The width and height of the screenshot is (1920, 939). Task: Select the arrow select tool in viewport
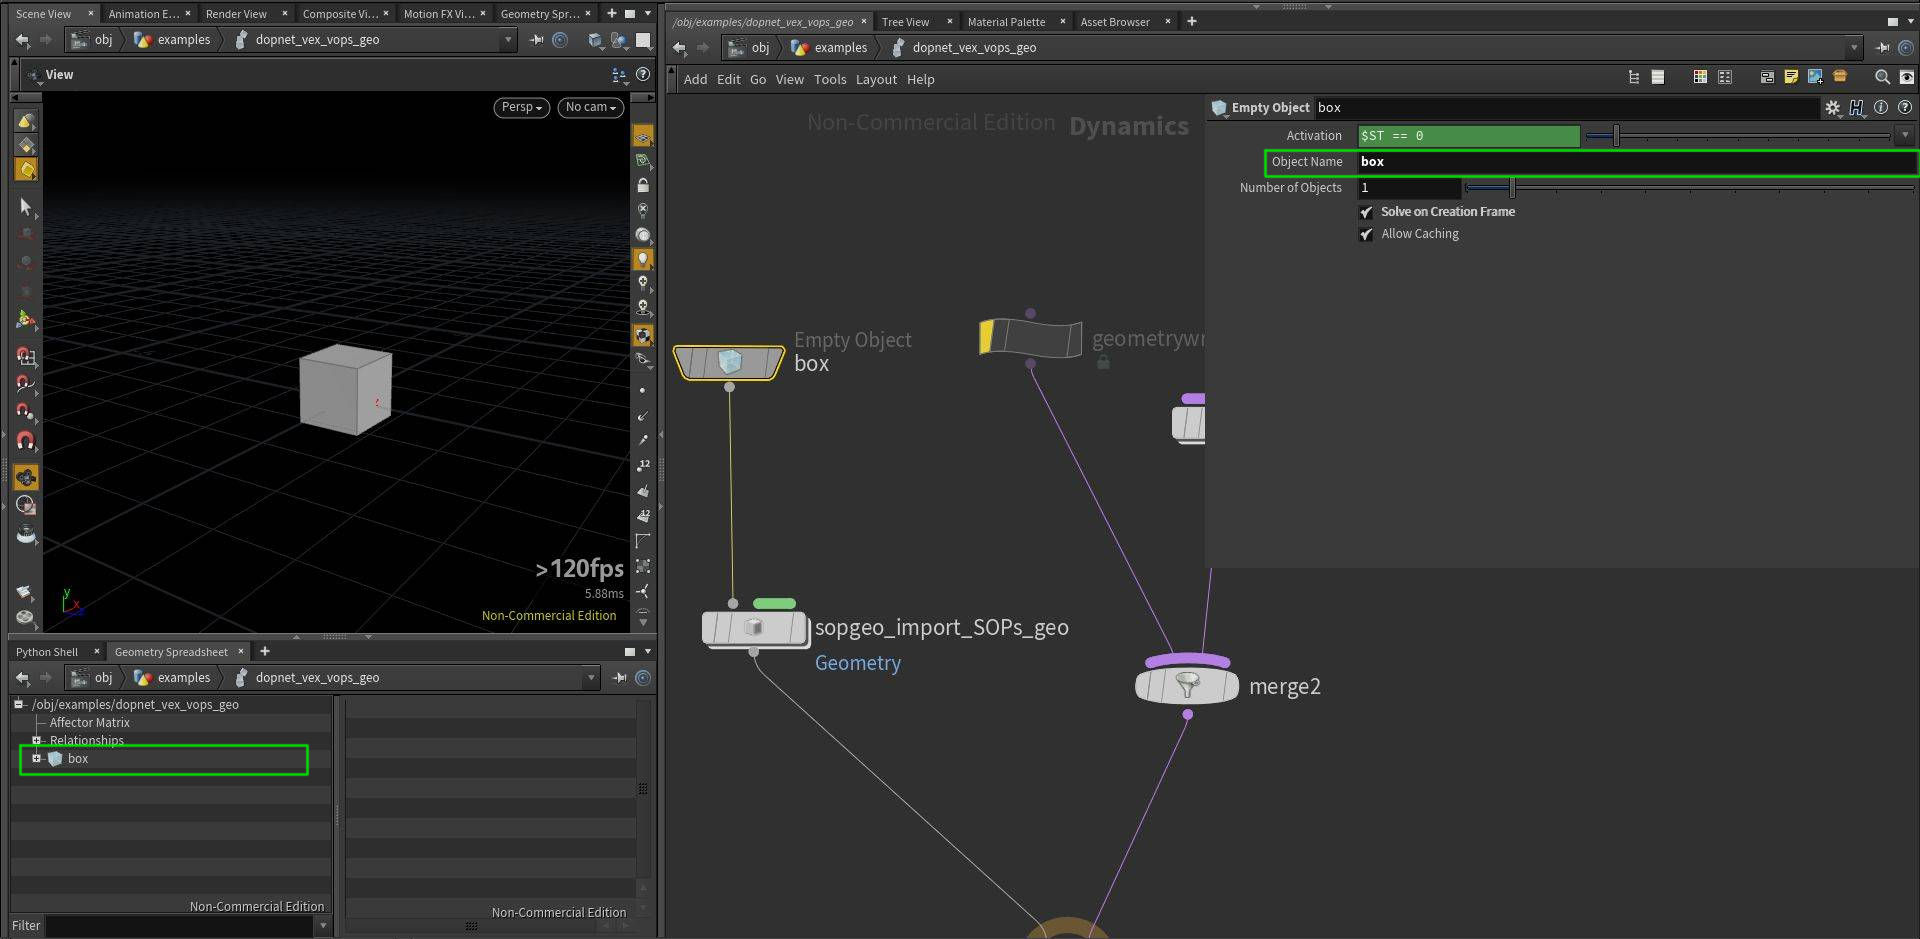coord(26,207)
